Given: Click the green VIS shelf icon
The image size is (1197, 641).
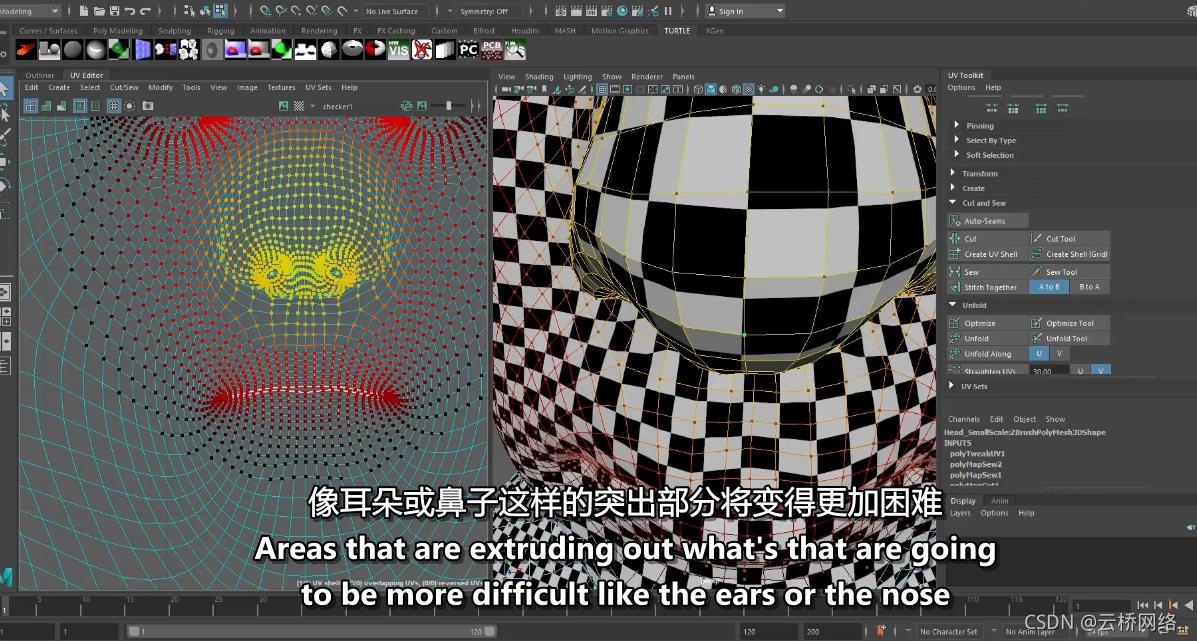Looking at the screenshot, I should tap(398, 50).
